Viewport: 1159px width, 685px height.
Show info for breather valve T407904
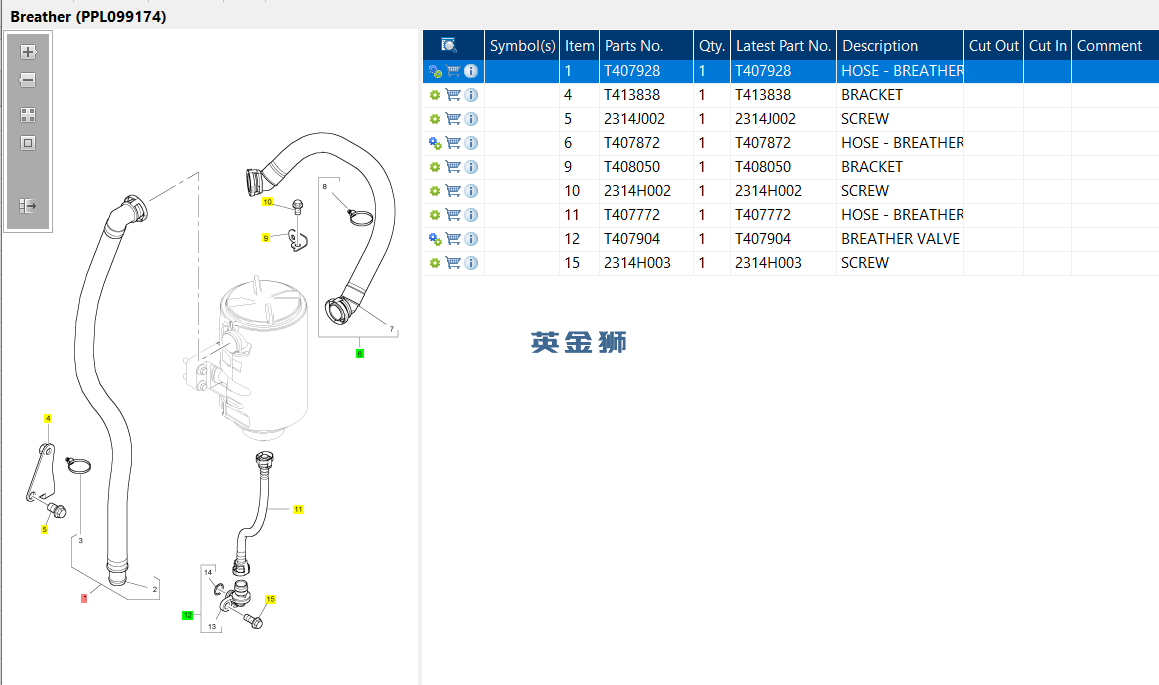tap(471, 239)
